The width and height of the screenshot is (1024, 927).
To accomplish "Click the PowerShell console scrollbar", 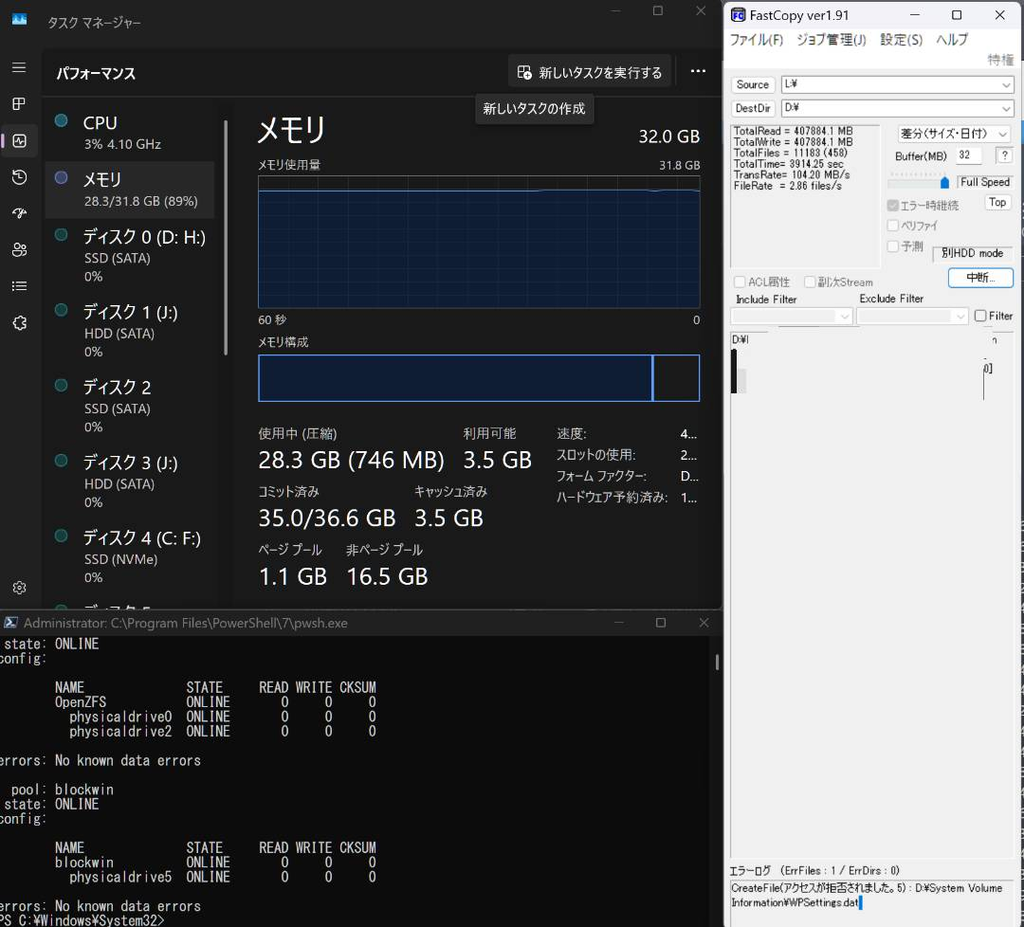I will coord(716,662).
